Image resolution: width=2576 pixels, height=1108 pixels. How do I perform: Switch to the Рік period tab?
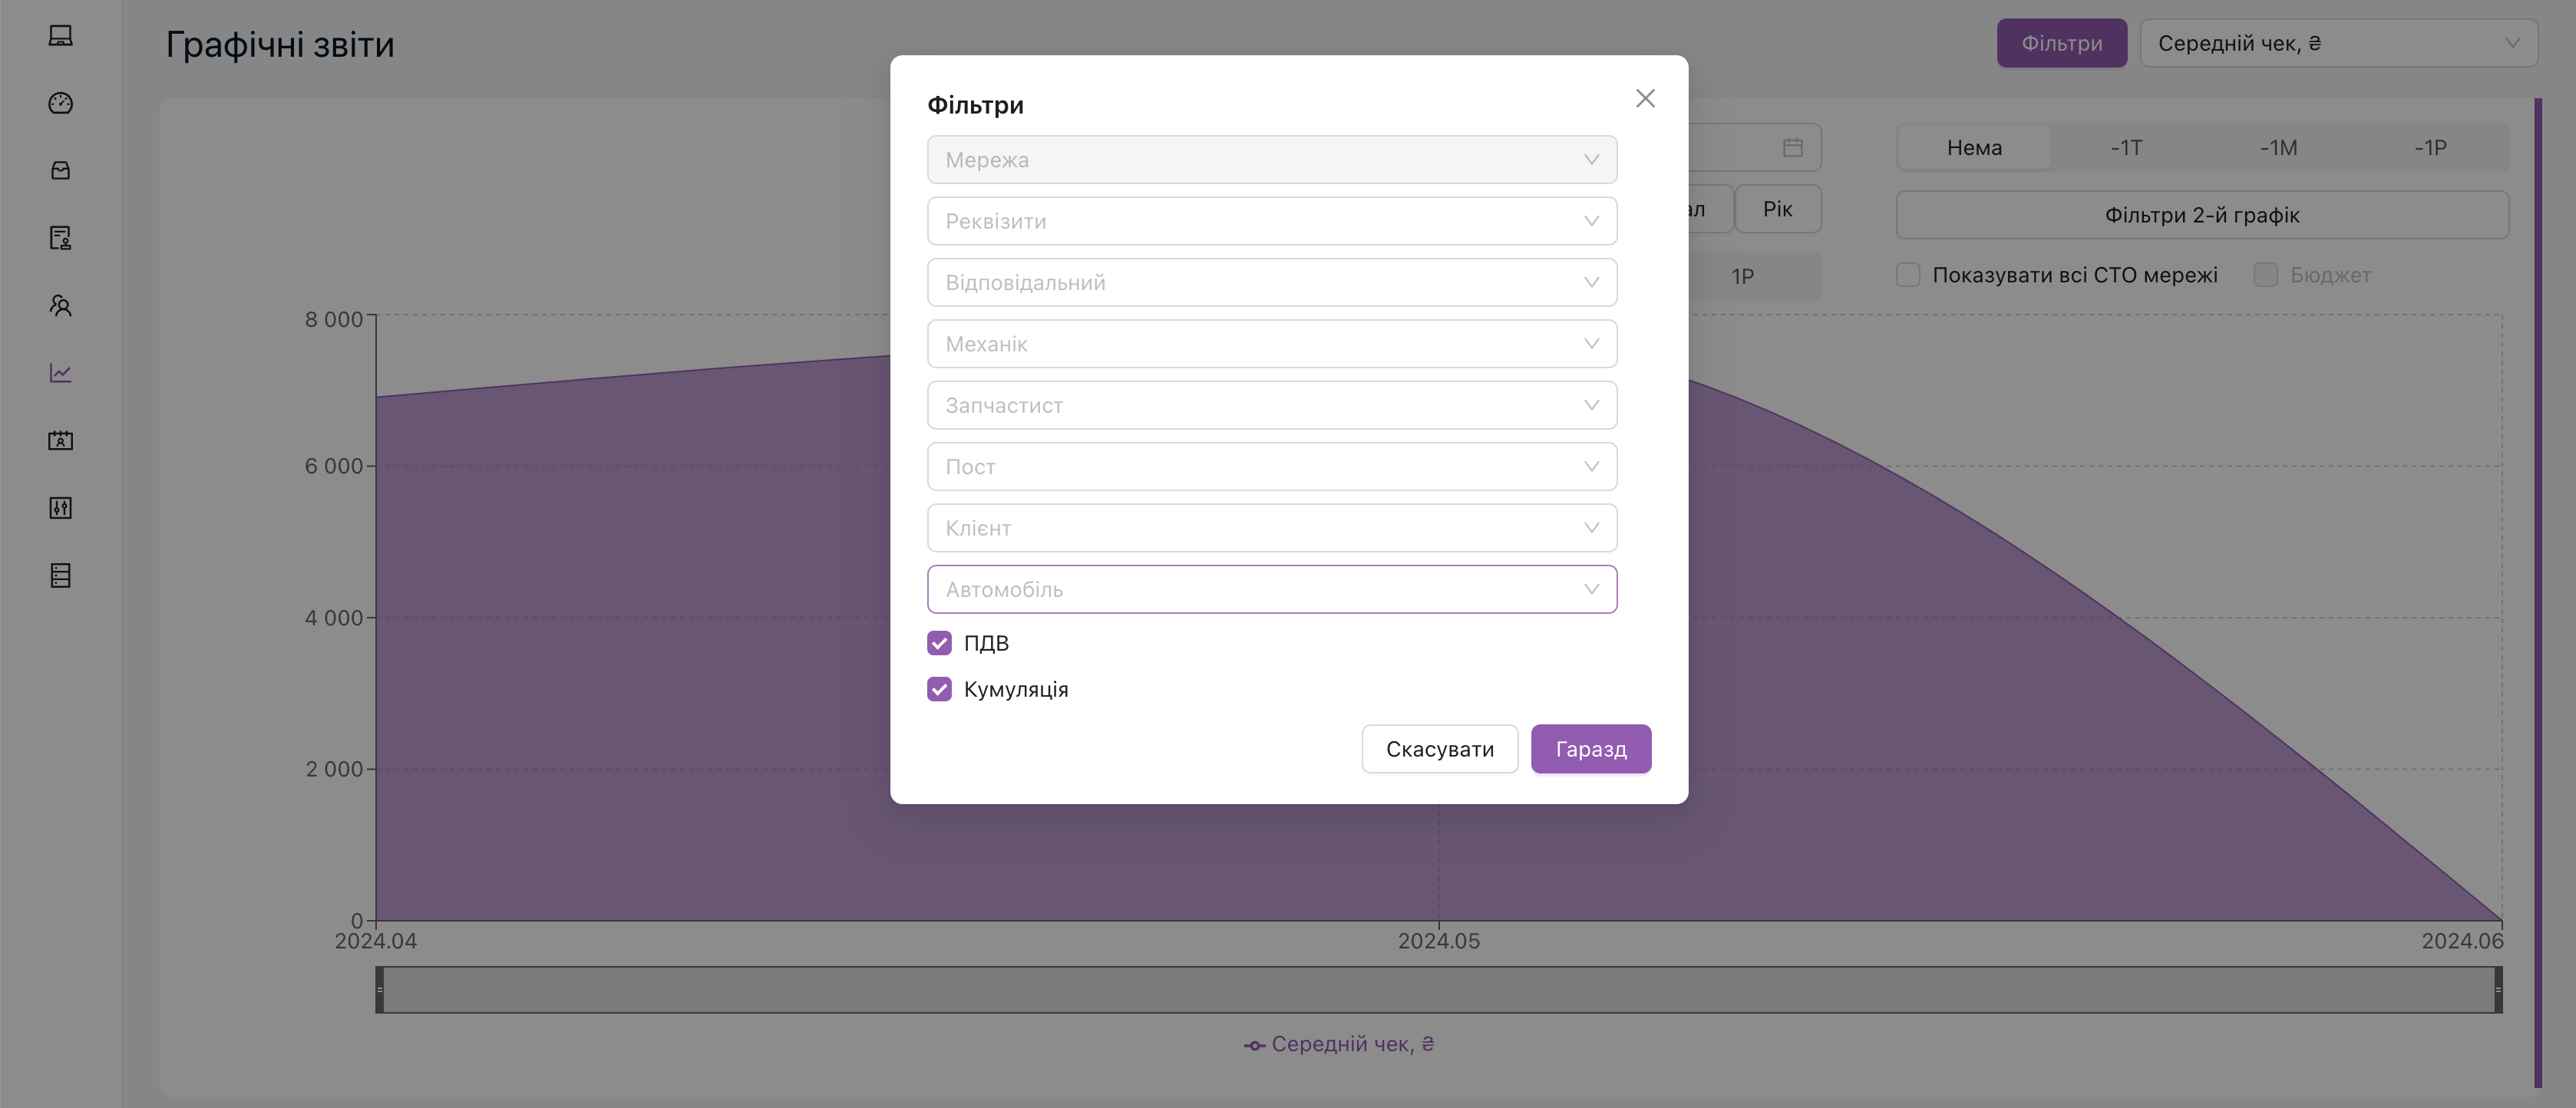point(1777,209)
